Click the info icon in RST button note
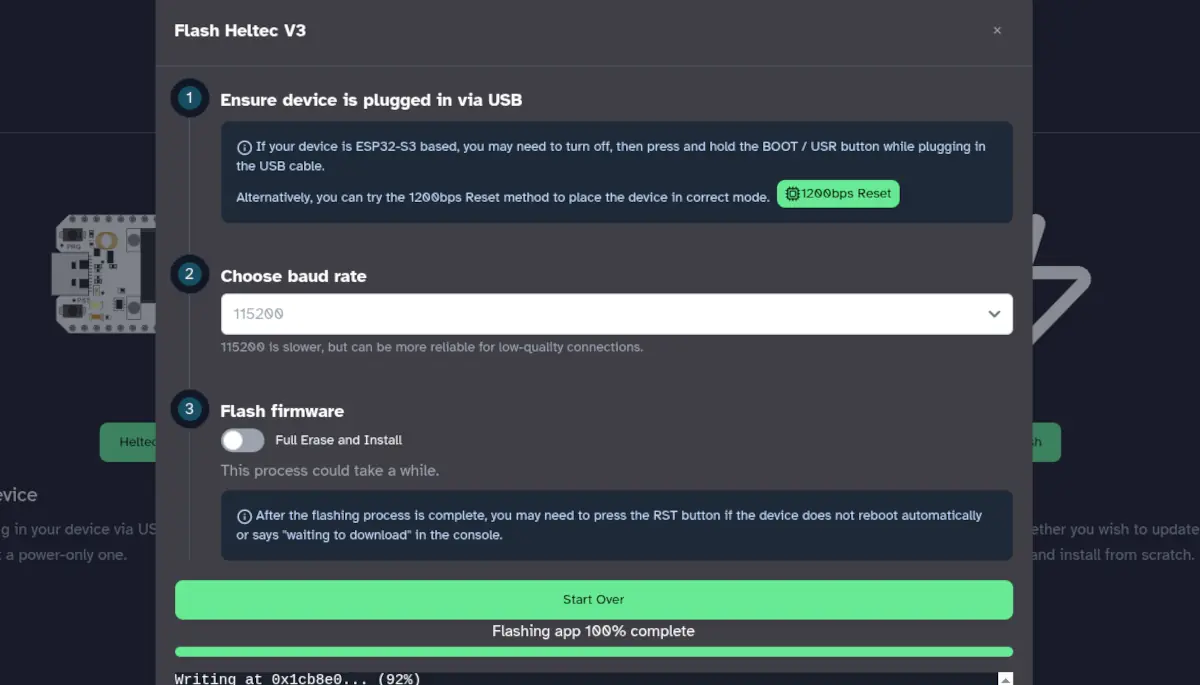This screenshot has width=1200, height=685. pos(244,516)
